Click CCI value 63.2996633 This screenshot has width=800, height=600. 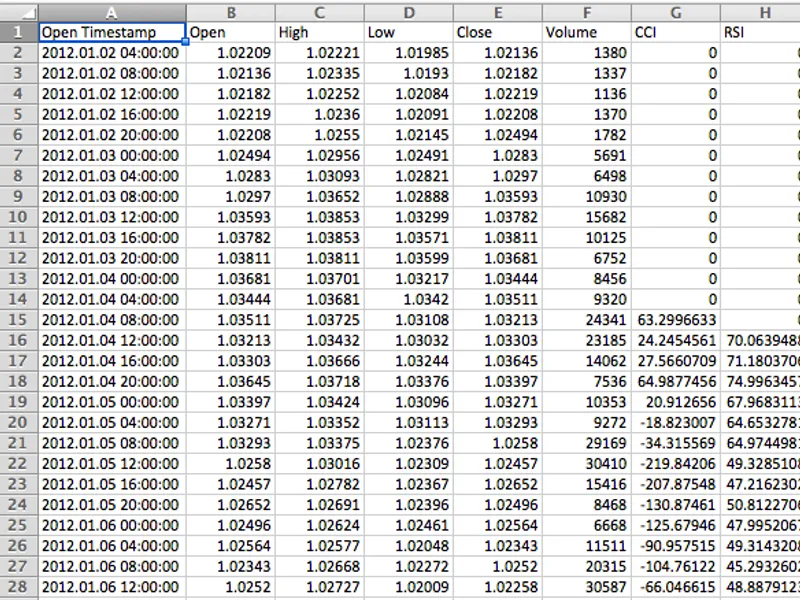pos(676,320)
